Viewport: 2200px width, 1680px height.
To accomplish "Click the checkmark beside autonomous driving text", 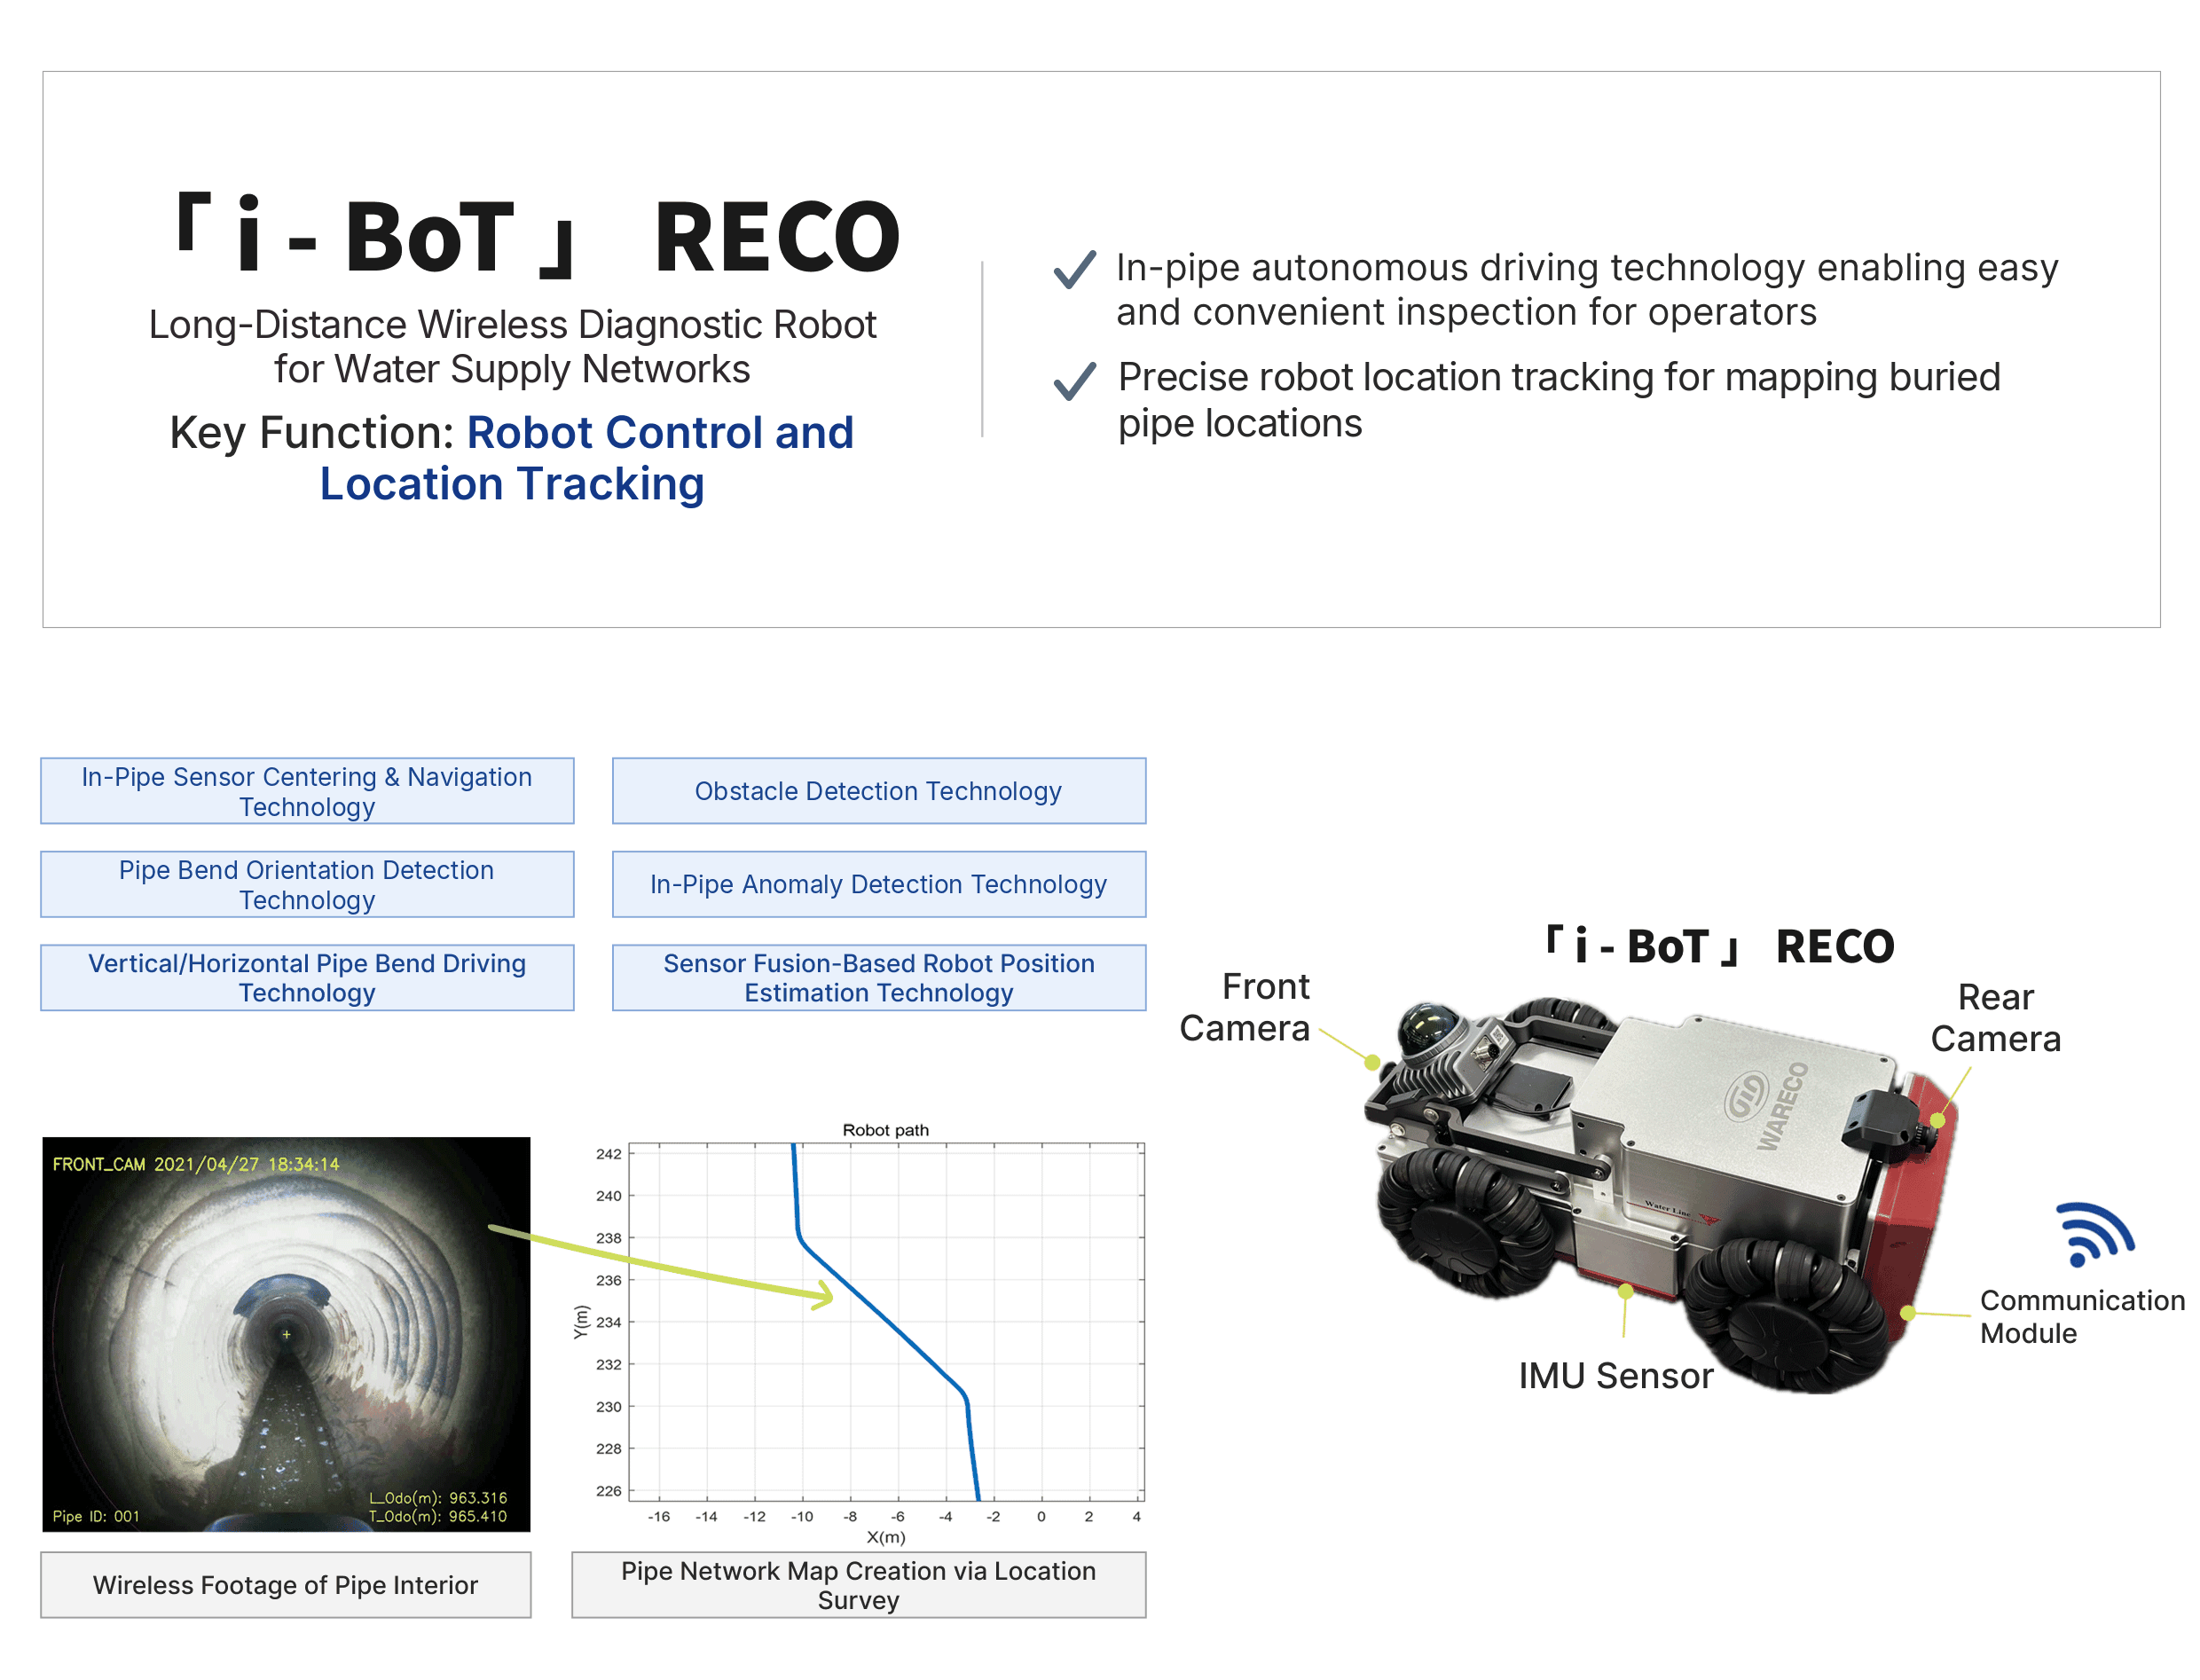I will click(x=1074, y=269).
